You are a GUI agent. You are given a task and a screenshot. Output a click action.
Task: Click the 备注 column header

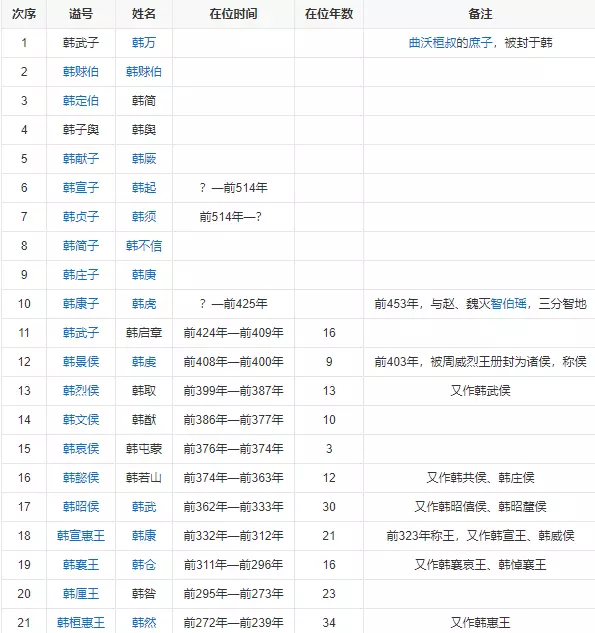[480, 14]
